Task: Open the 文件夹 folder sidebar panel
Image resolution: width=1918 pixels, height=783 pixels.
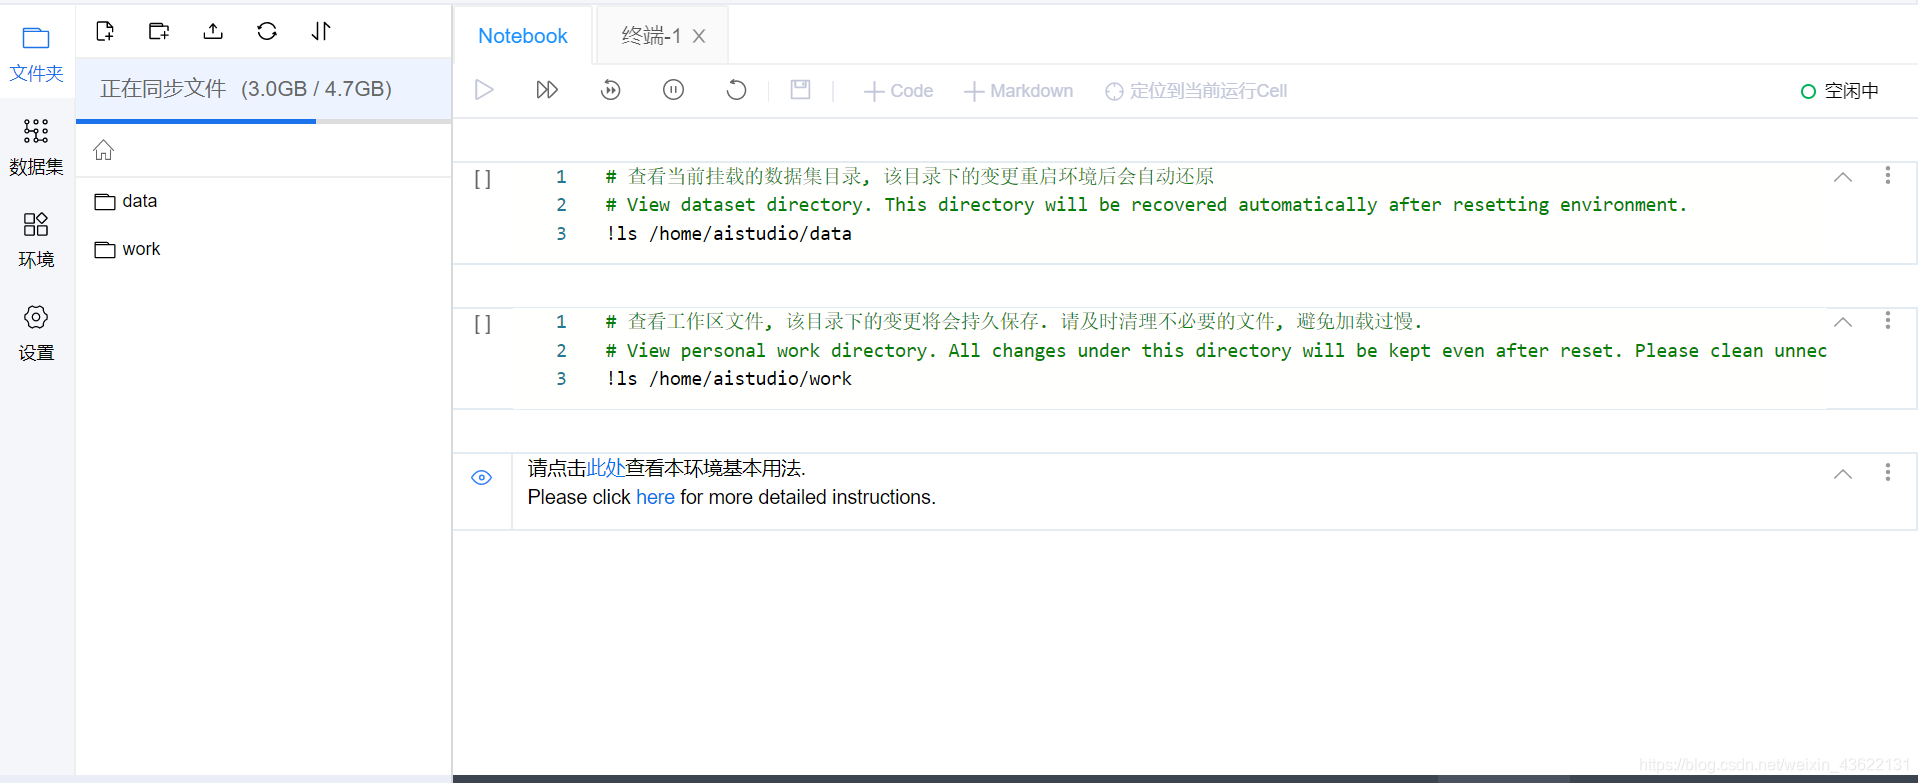Action: click(x=36, y=54)
